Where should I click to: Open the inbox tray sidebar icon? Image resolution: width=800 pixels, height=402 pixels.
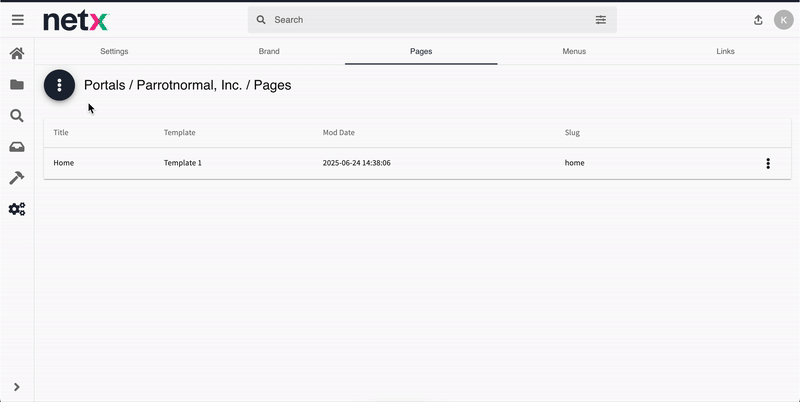pos(17,147)
